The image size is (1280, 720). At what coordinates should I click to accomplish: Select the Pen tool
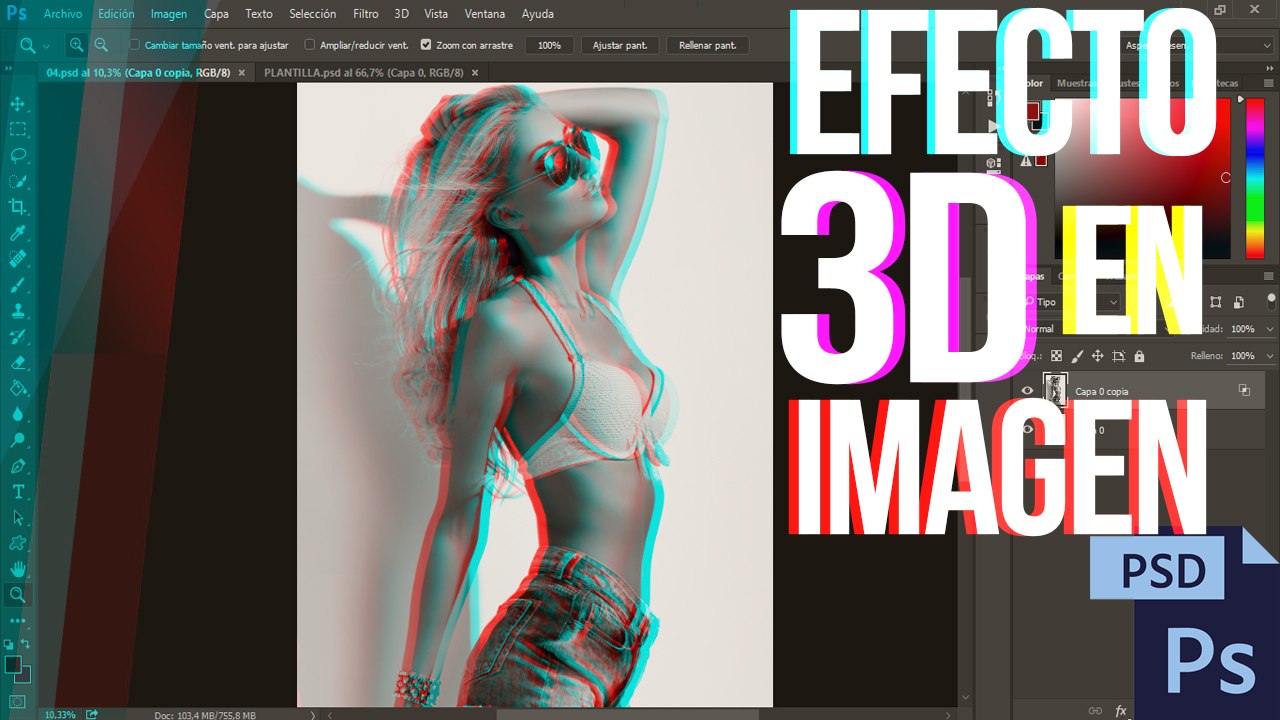[x=18, y=466]
